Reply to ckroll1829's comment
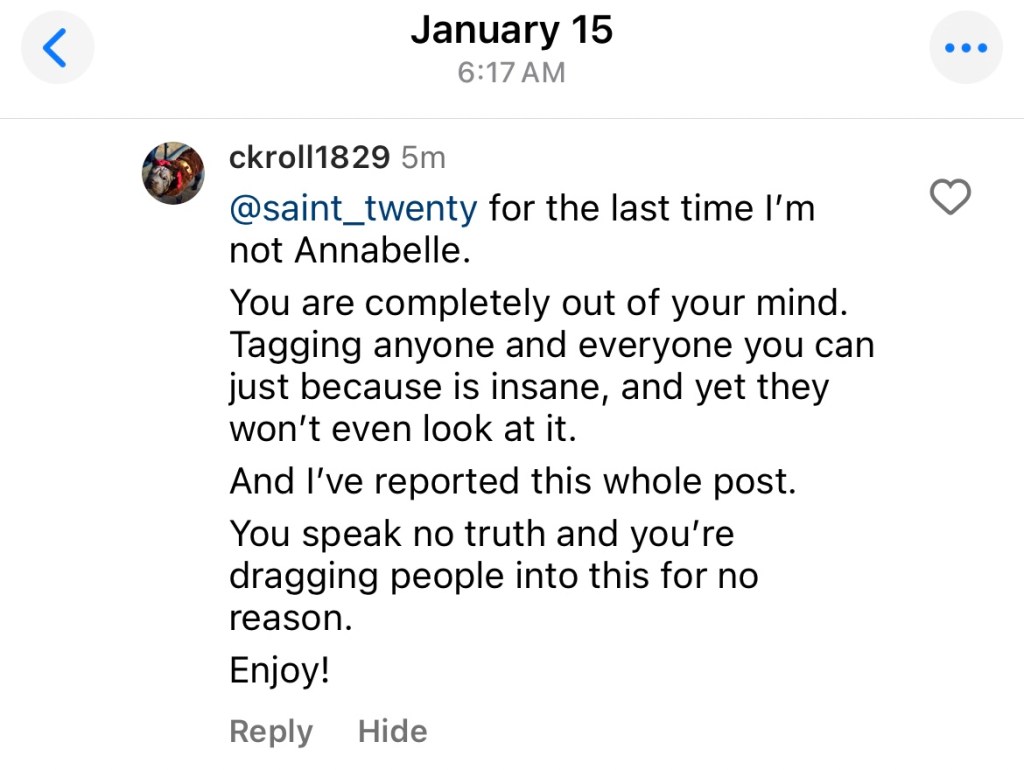The image size is (1024, 770). click(270, 732)
